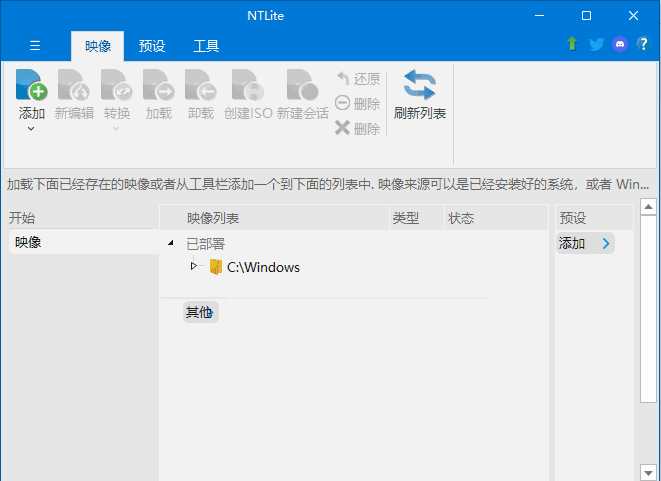The width and height of the screenshot is (661, 481).
Task: Click the 创建ISO icon
Action: coord(248,85)
